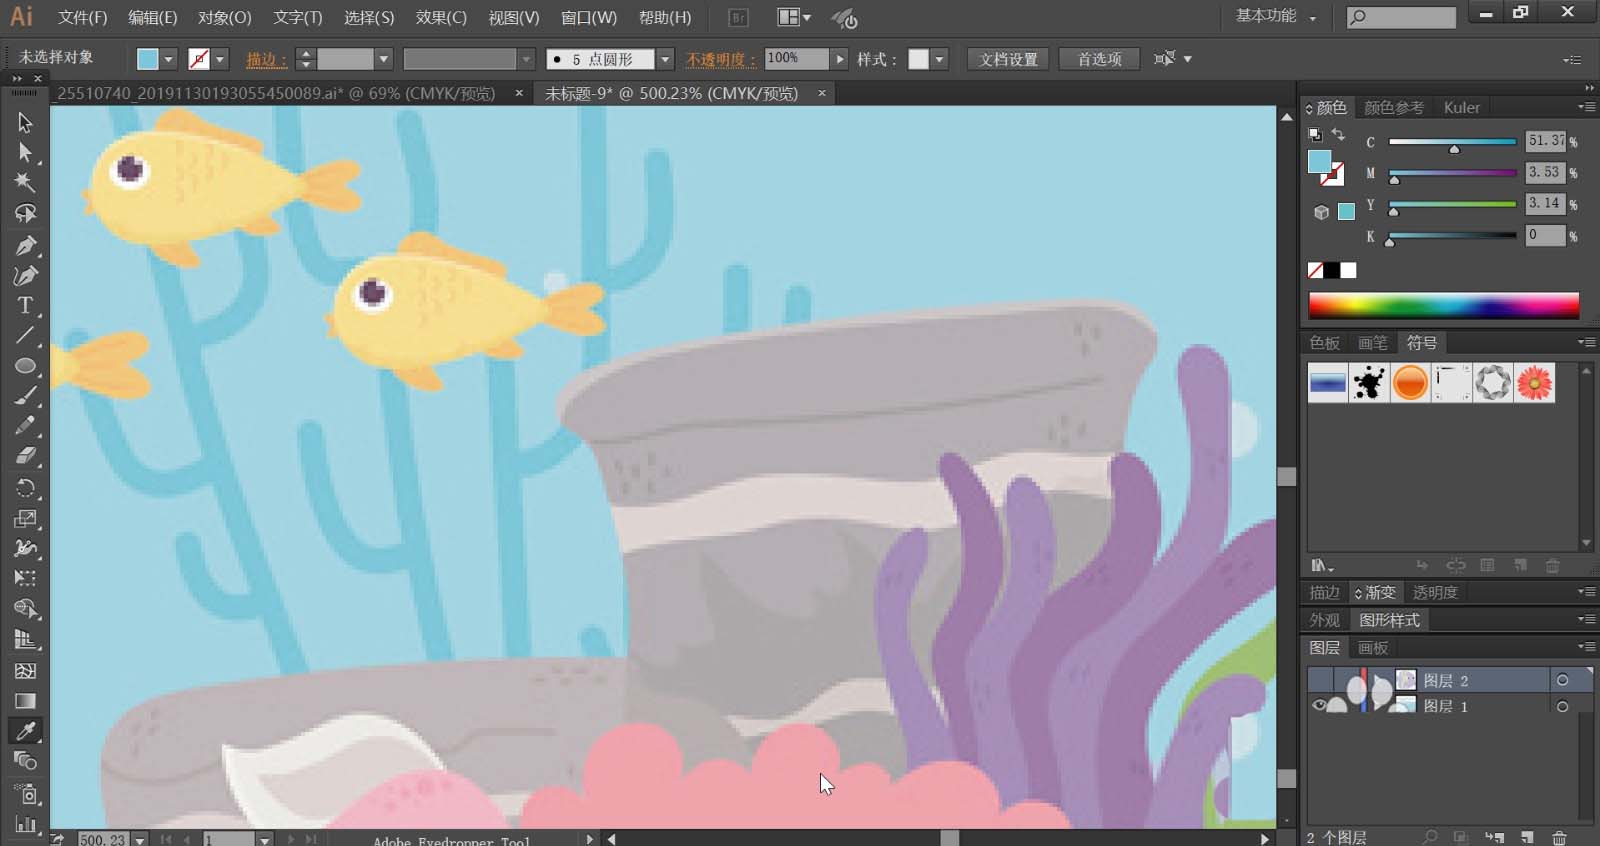The image size is (1600, 846).
Task: Open the Color panel flyout menu
Action: pyautogui.click(x=1587, y=107)
